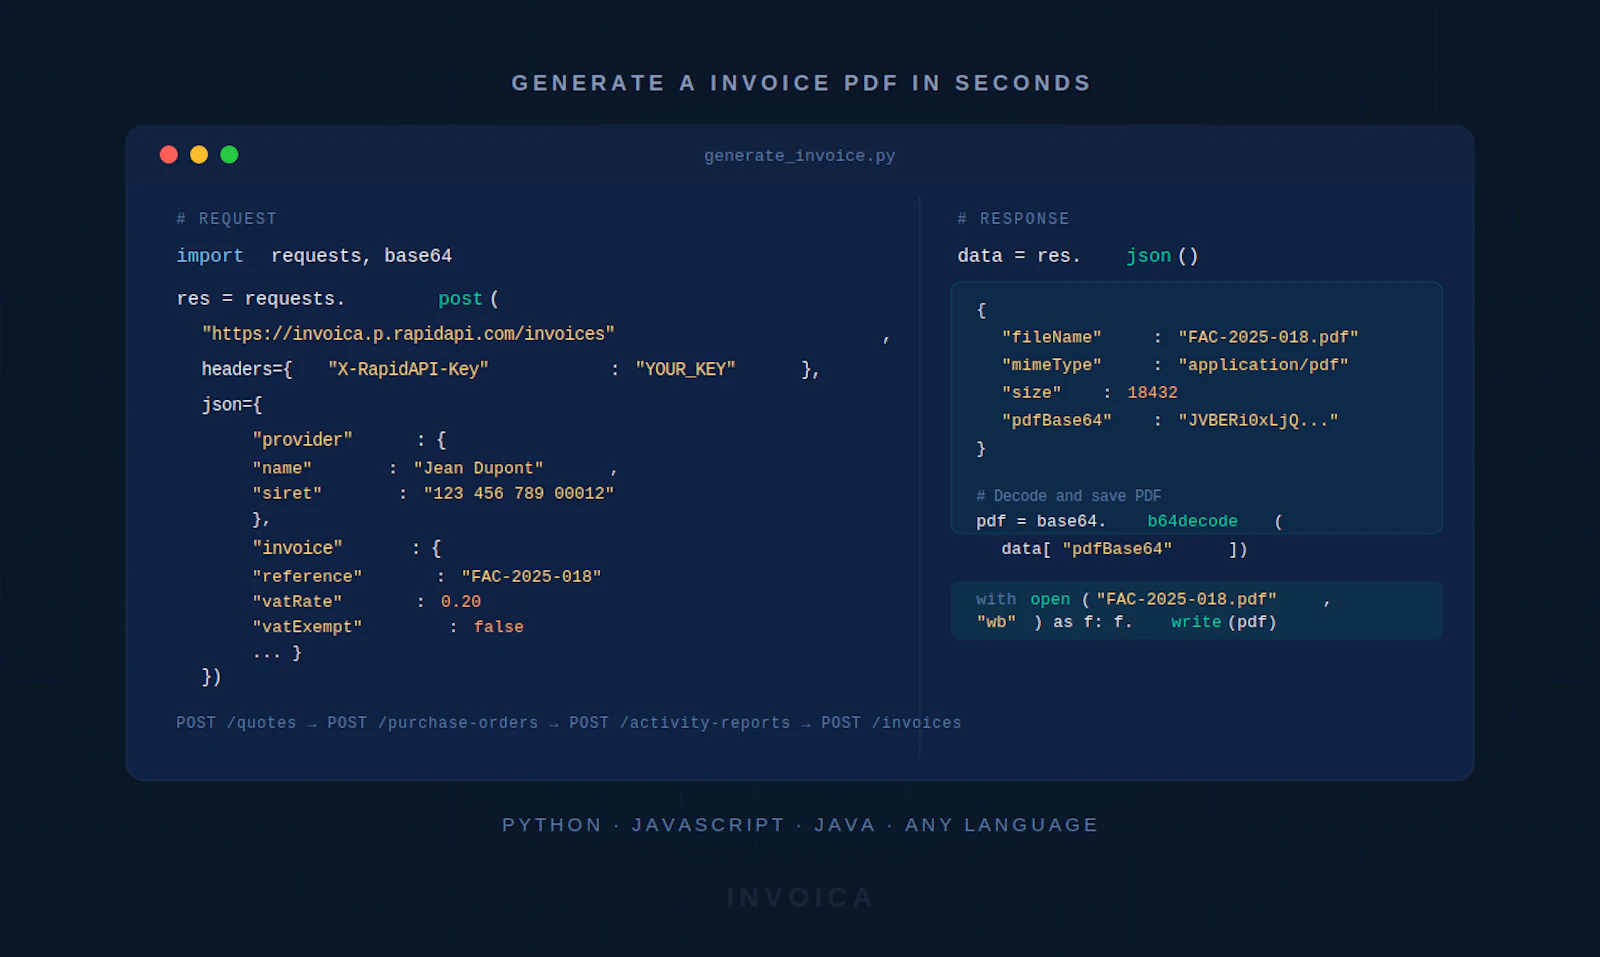The image size is (1600, 957).
Task: Click the '# REQUEST' comment label
Action: 227,219
